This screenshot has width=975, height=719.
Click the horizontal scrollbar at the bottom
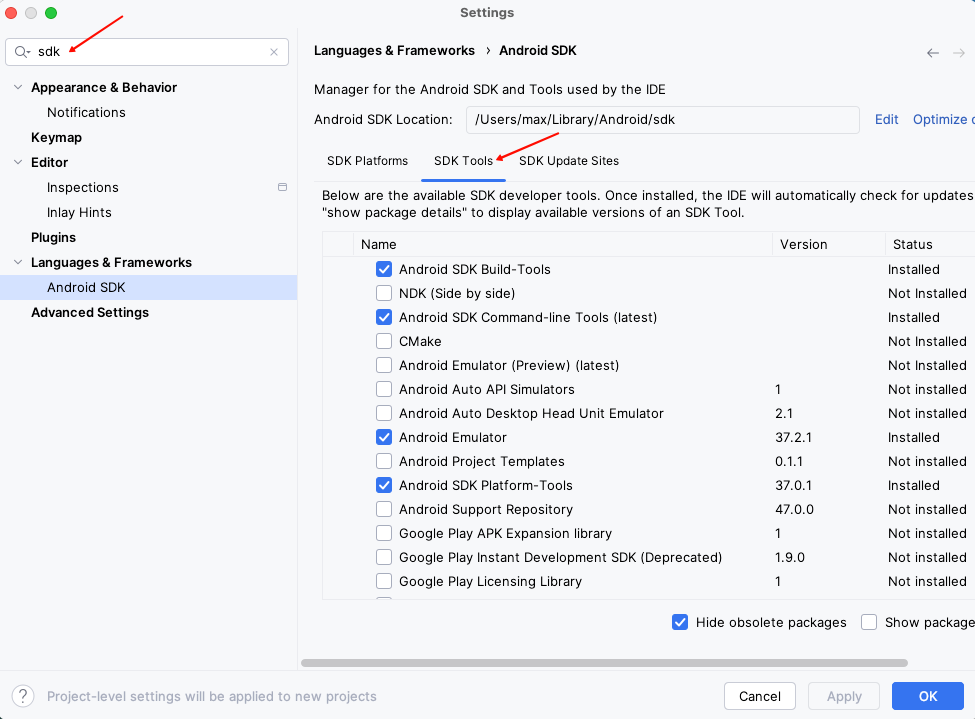604,663
